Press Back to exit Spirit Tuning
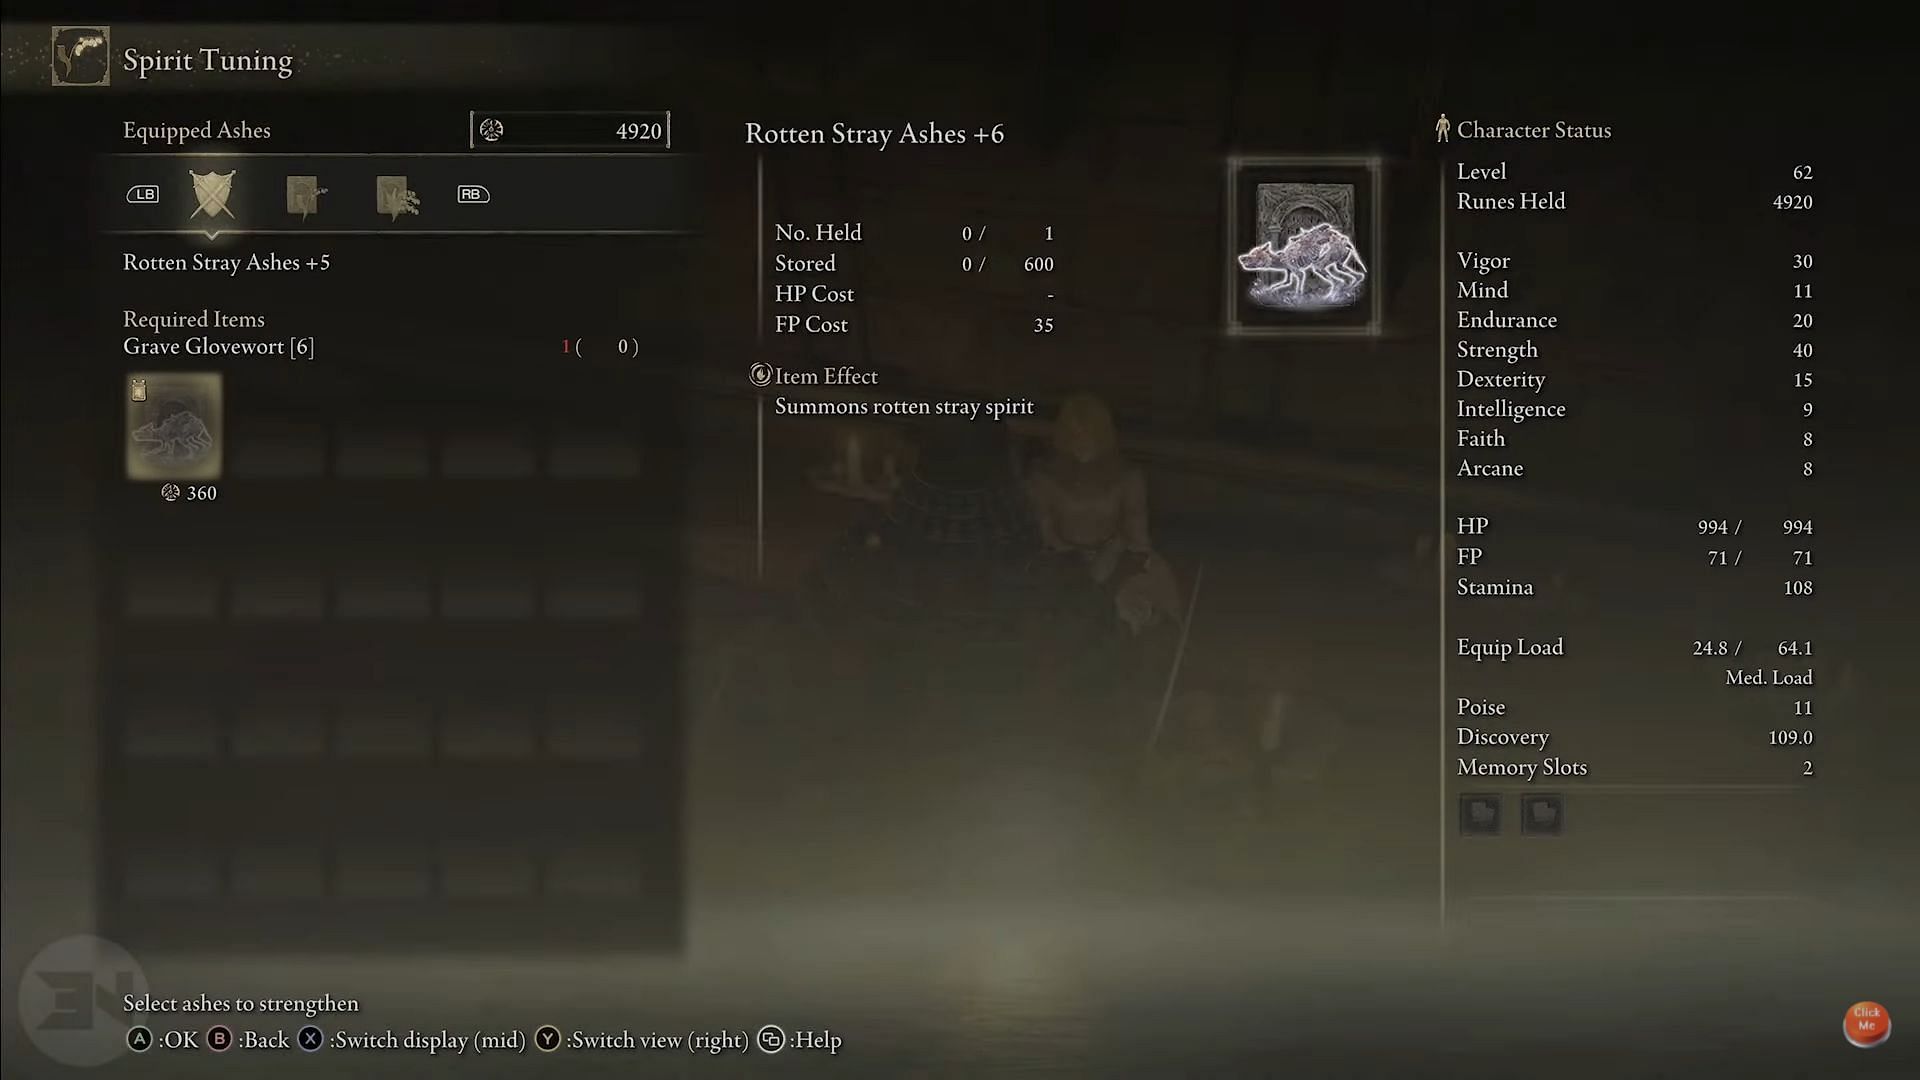 [218, 1040]
